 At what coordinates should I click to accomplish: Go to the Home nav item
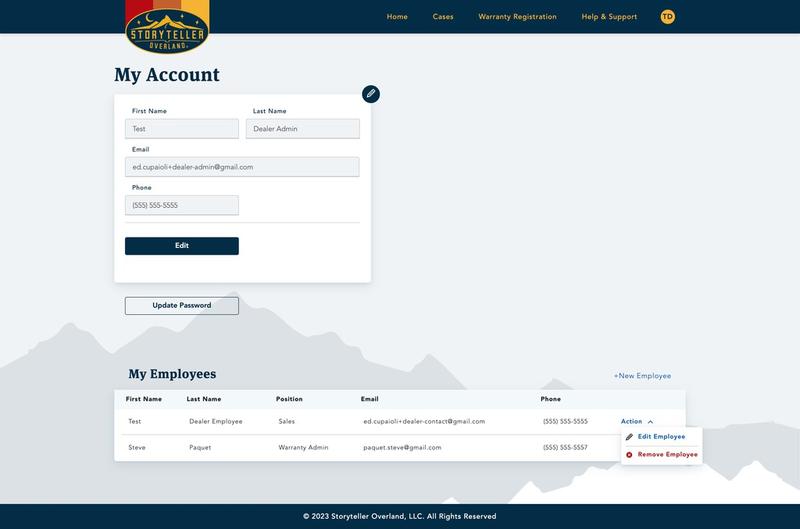397,17
